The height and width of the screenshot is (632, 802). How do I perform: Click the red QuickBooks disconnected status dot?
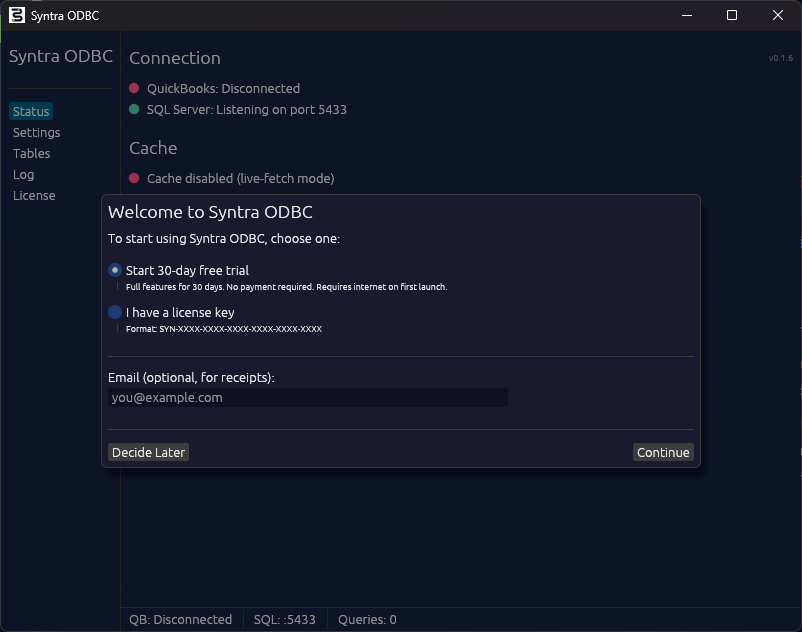[x=134, y=88]
